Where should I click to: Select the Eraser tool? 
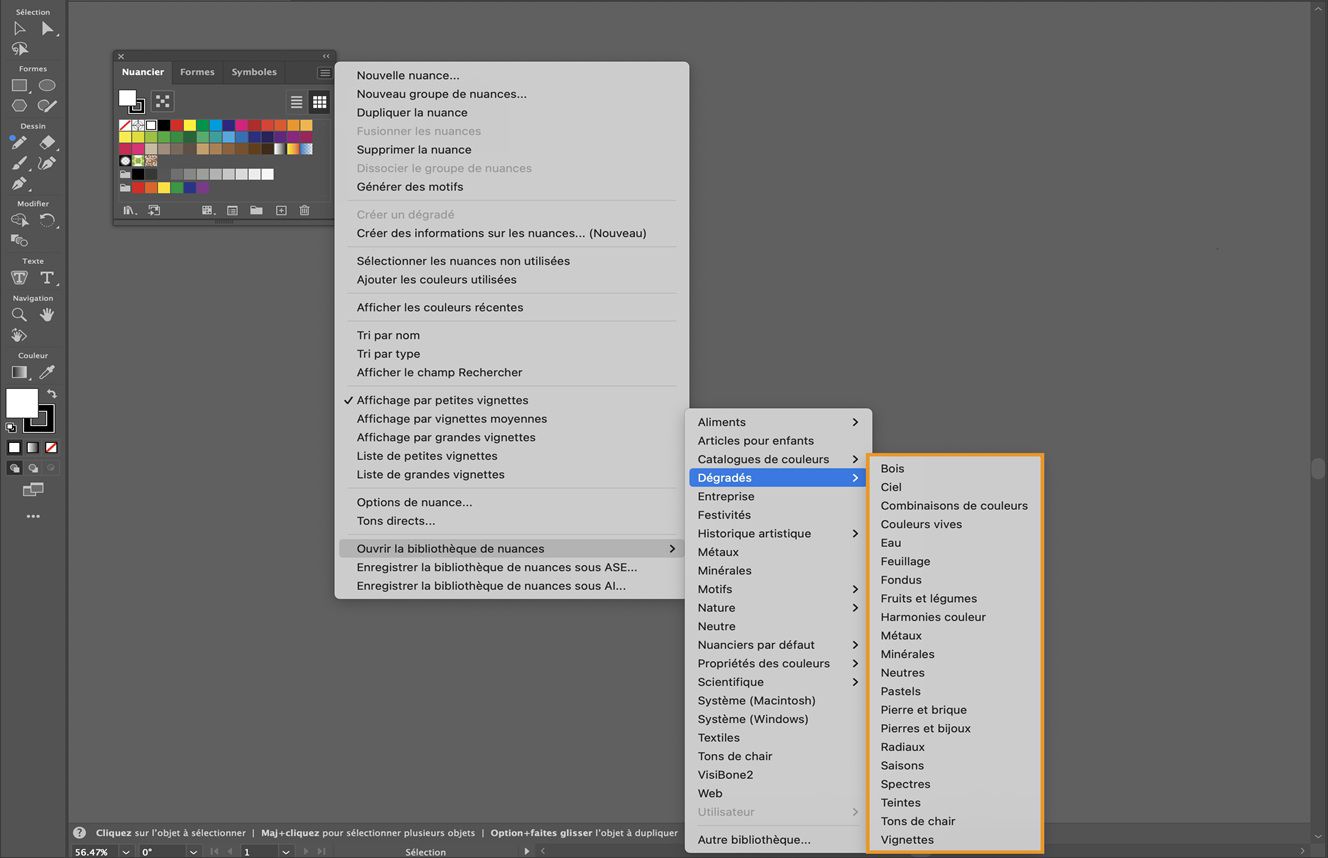tap(47, 143)
